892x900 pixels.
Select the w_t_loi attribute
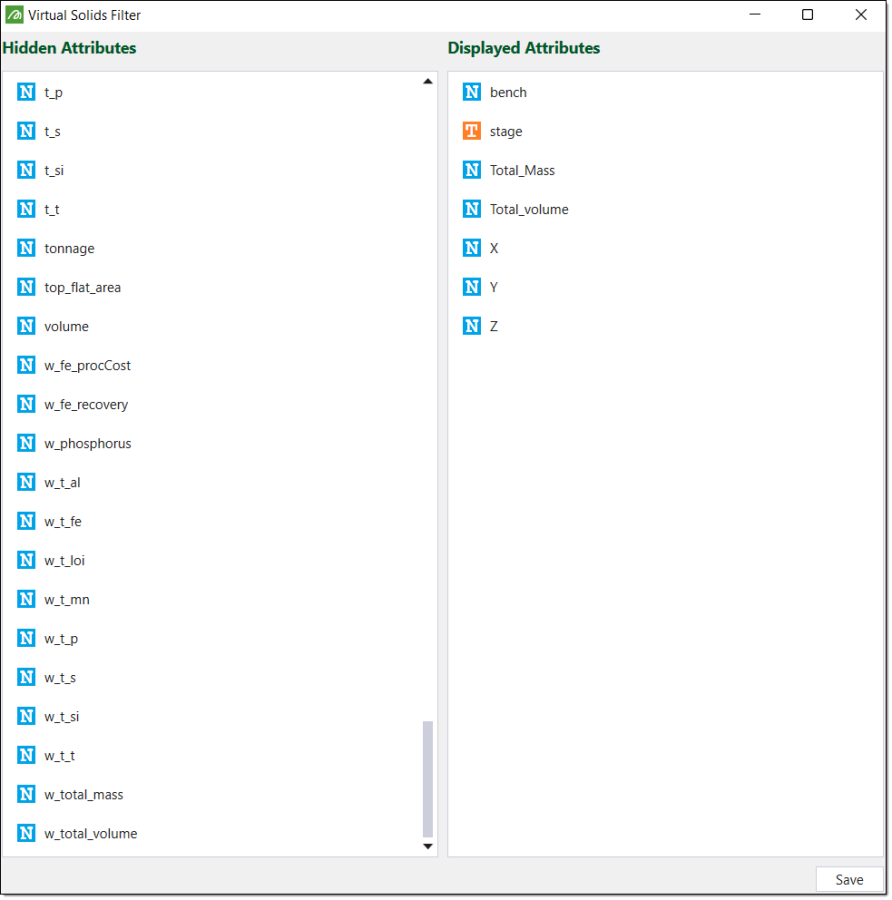pos(64,561)
